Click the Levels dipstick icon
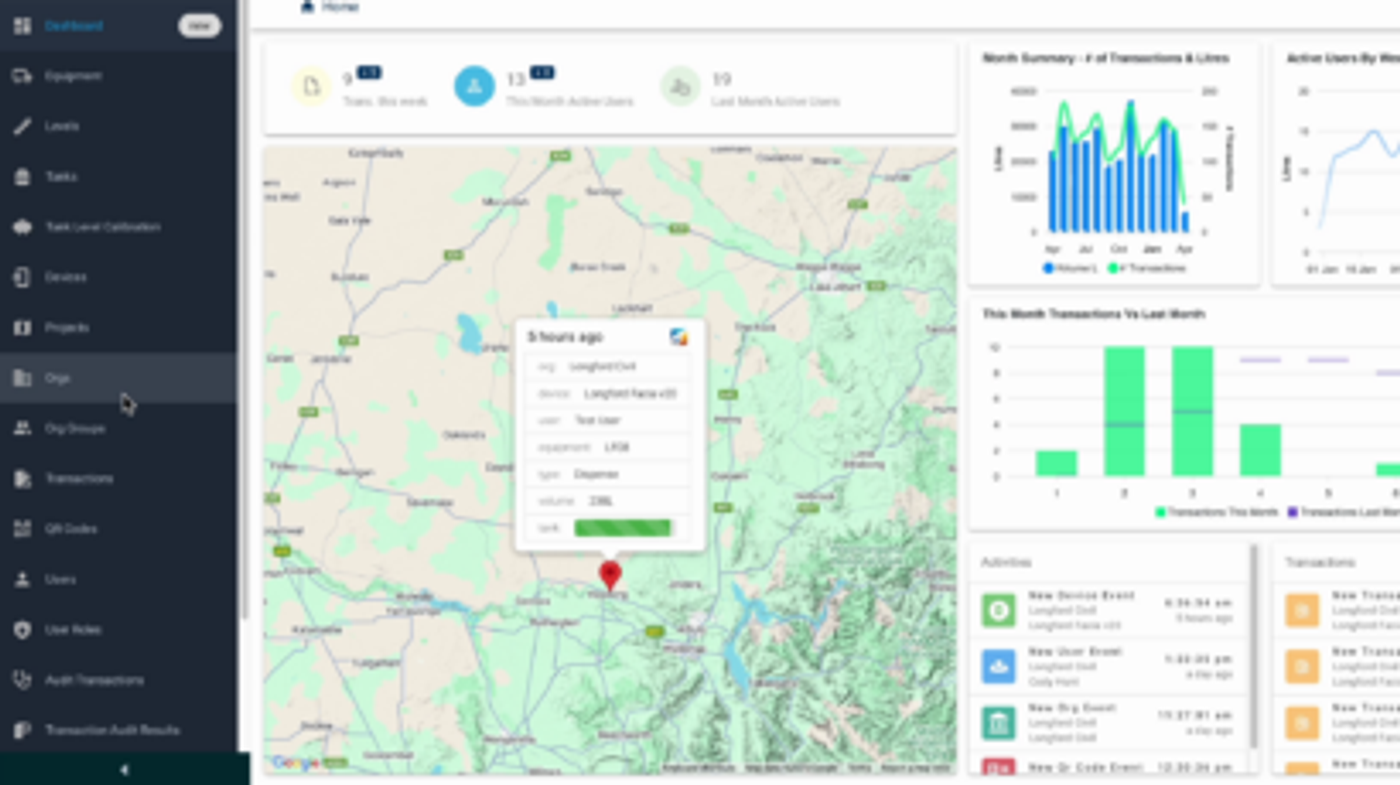The width and height of the screenshot is (1400, 785). (21, 126)
